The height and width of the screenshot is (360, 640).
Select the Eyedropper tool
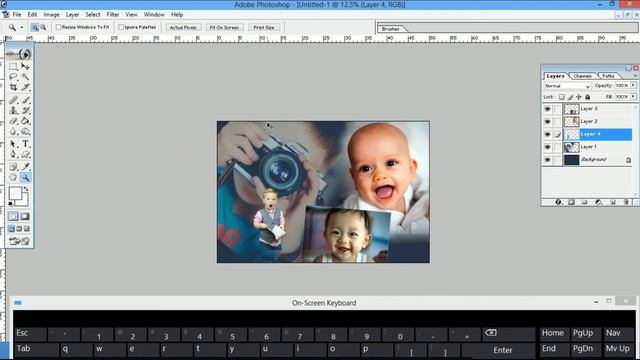25,167
